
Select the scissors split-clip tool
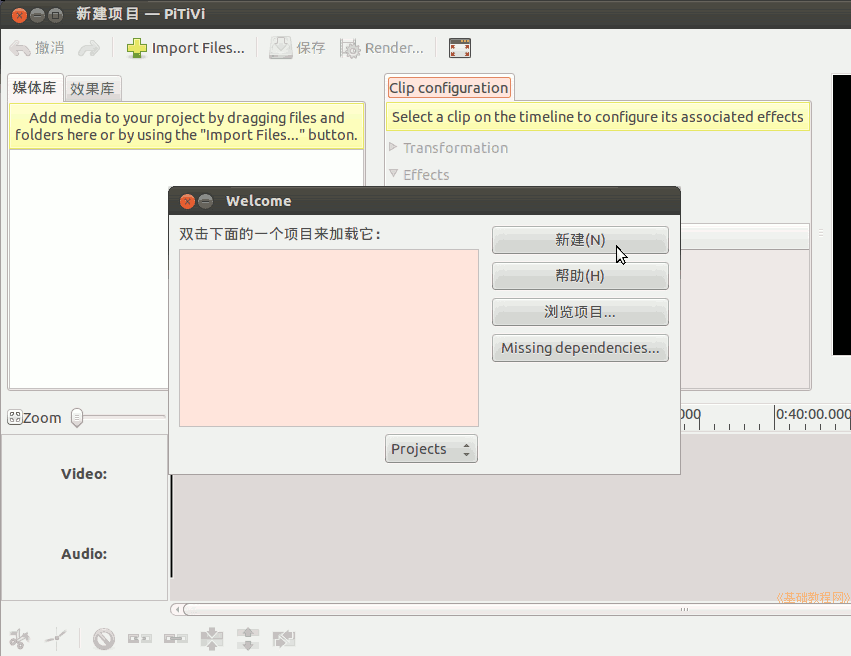[x=19, y=637]
